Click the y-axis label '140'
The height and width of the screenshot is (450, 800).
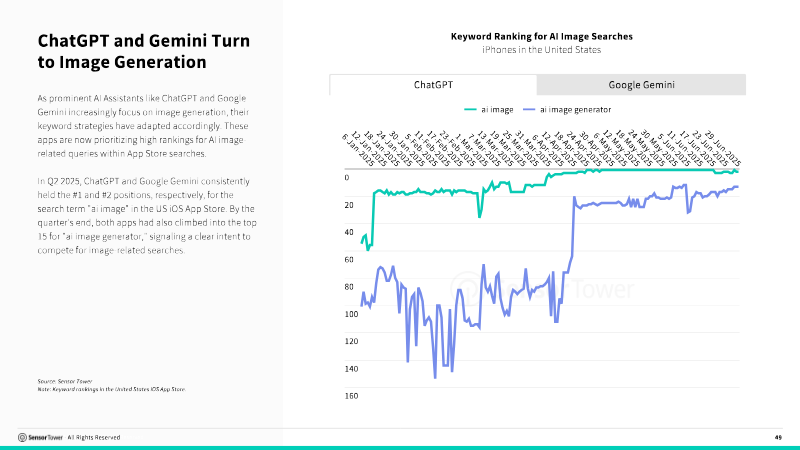tap(351, 369)
